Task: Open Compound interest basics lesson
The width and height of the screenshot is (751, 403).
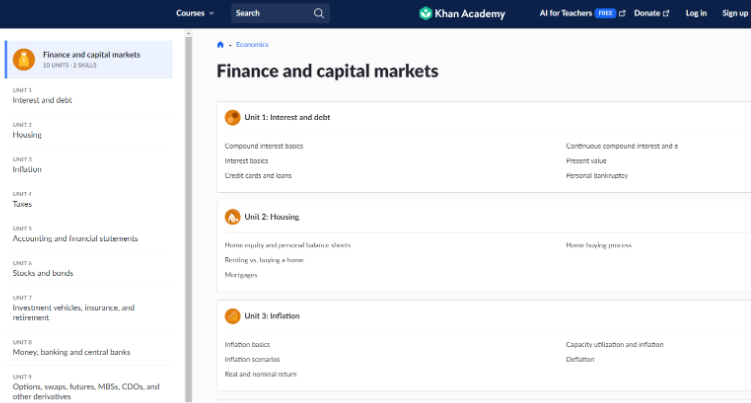Action: click(264, 146)
